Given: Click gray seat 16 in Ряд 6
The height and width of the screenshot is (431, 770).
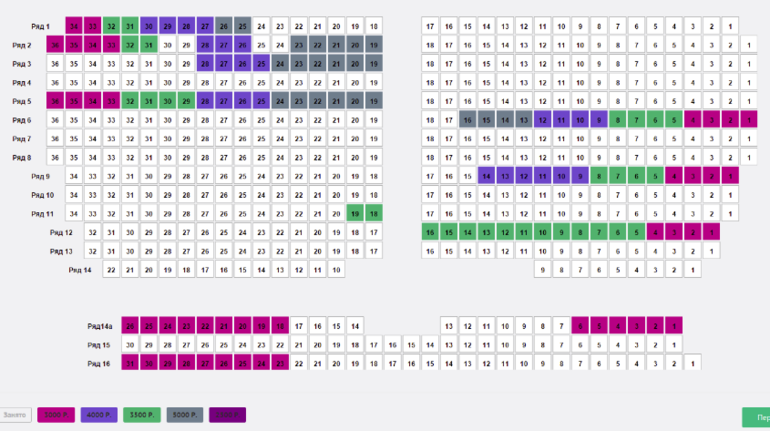Looking at the screenshot, I should (467, 120).
